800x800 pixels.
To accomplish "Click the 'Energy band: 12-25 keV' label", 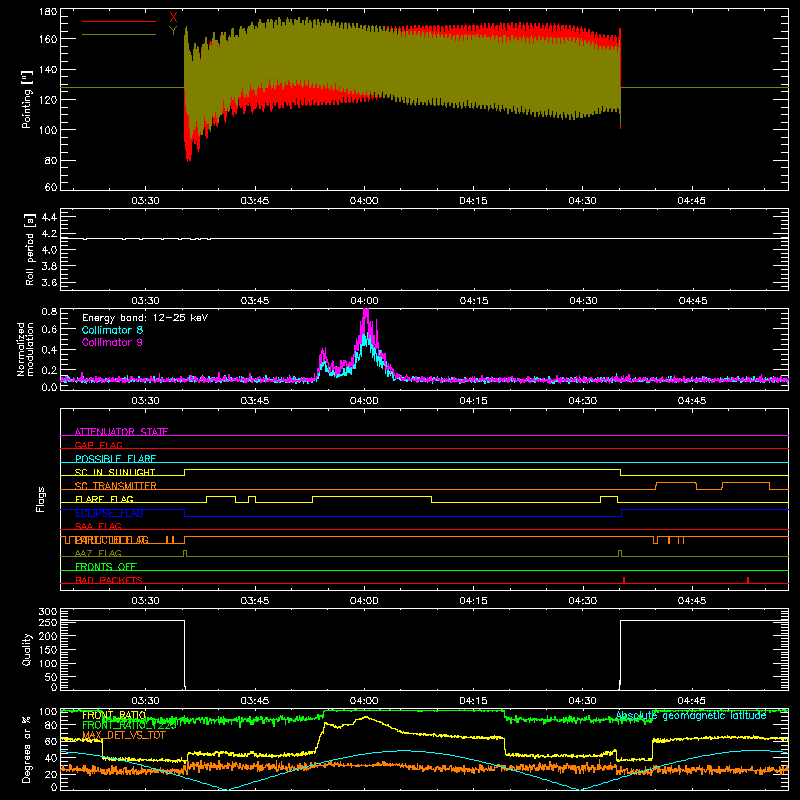I will (x=145, y=318).
